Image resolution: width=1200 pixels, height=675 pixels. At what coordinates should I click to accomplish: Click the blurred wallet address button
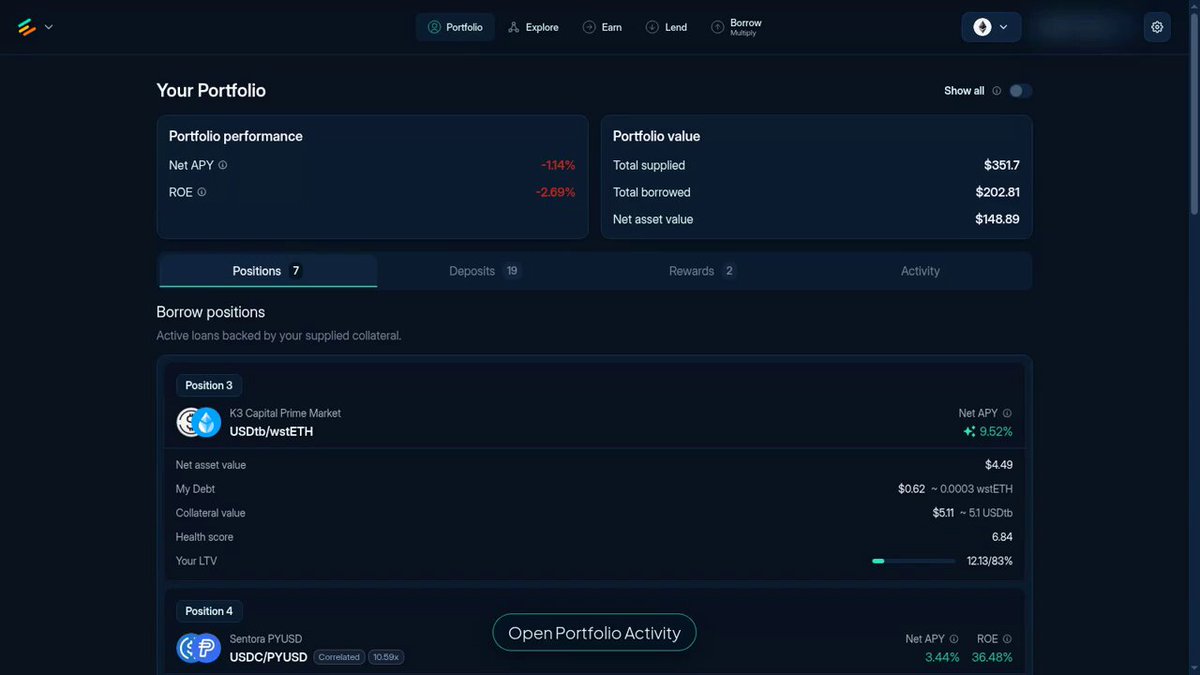coord(1084,27)
